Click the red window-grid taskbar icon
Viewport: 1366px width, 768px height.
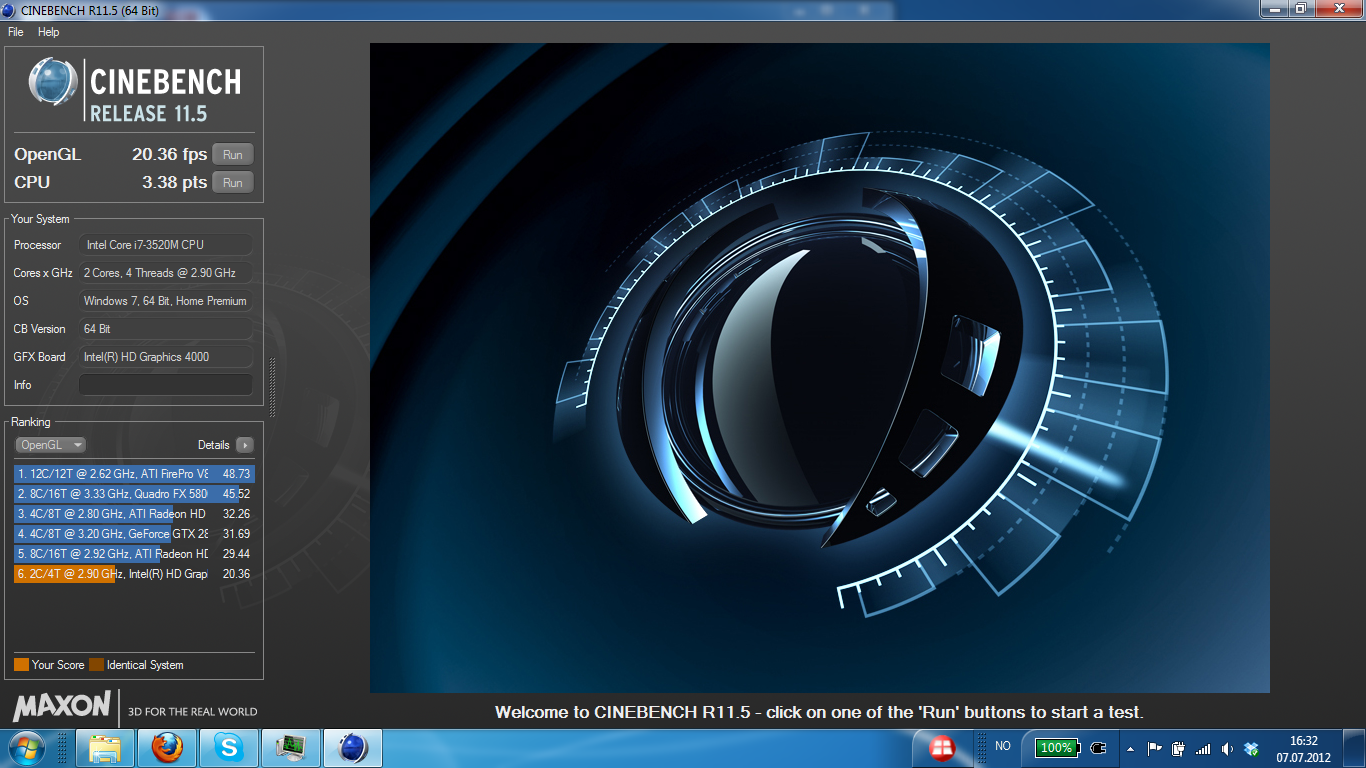(x=941, y=748)
